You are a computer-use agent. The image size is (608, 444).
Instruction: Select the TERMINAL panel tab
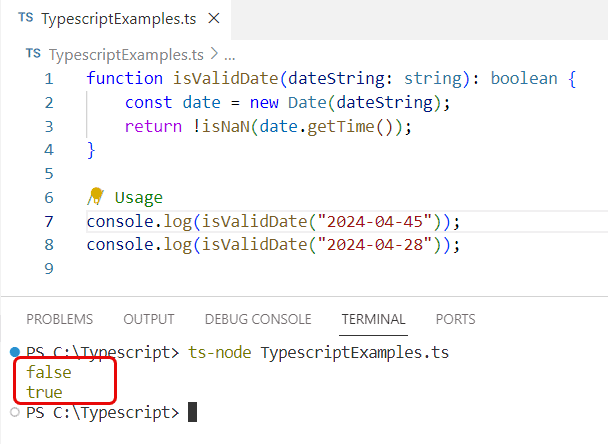[x=373, y=319]
